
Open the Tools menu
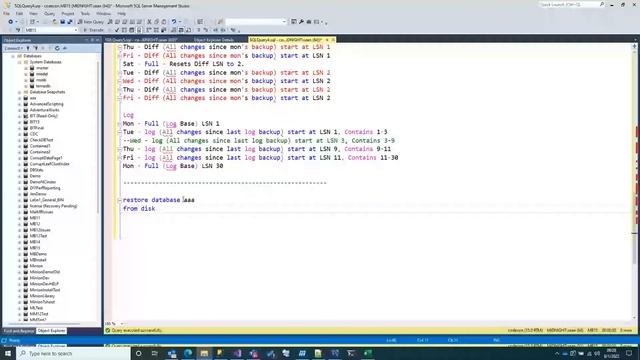(x=85, y=13)
